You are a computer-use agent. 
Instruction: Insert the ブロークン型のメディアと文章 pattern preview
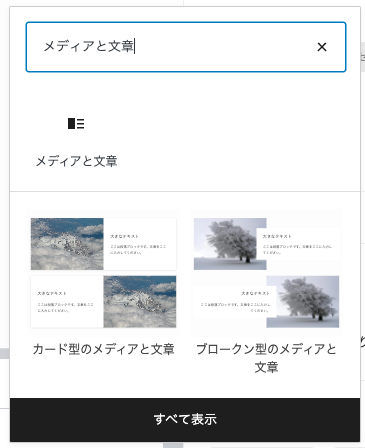tap(266, 273)
